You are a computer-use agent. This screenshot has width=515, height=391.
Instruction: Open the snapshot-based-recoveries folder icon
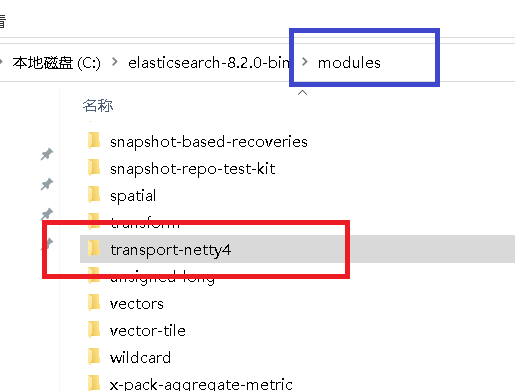(94, 141)
